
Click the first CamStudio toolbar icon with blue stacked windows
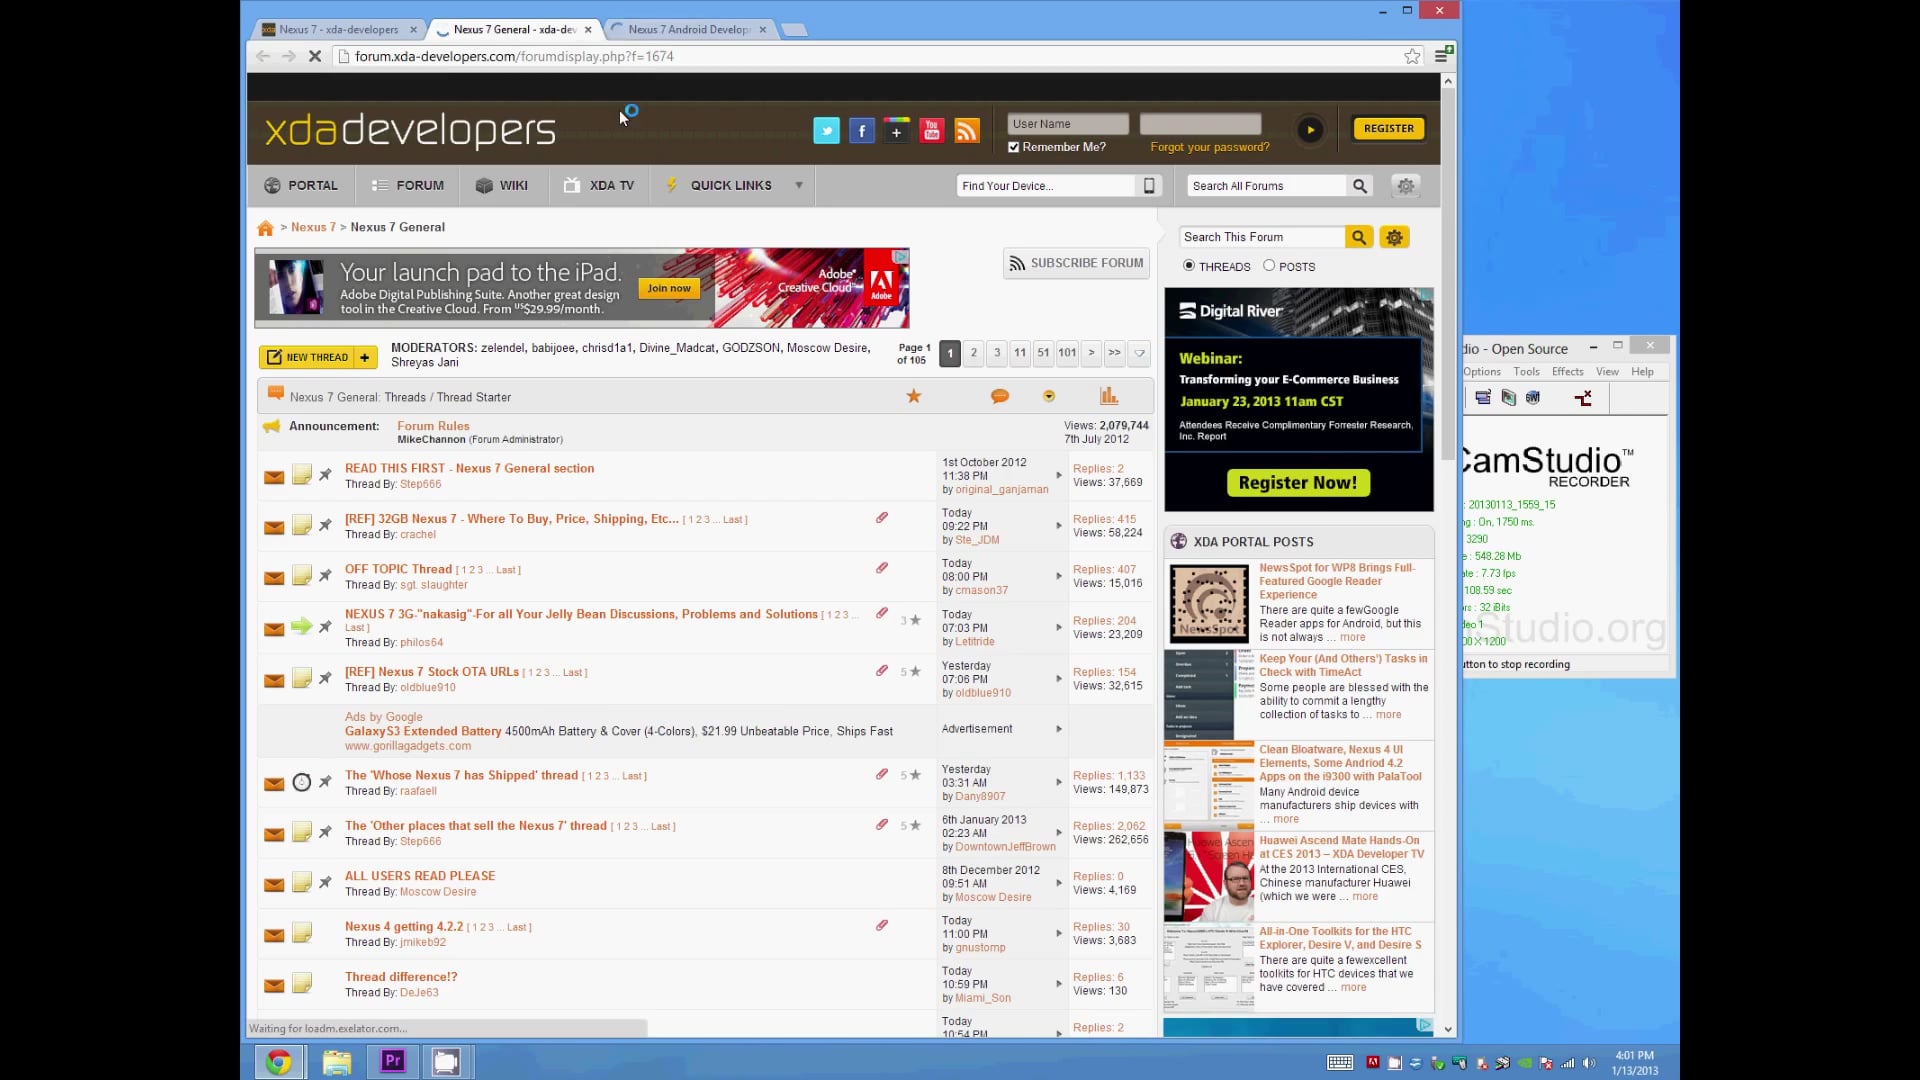pyautogui.click(x=1483, y=398)
